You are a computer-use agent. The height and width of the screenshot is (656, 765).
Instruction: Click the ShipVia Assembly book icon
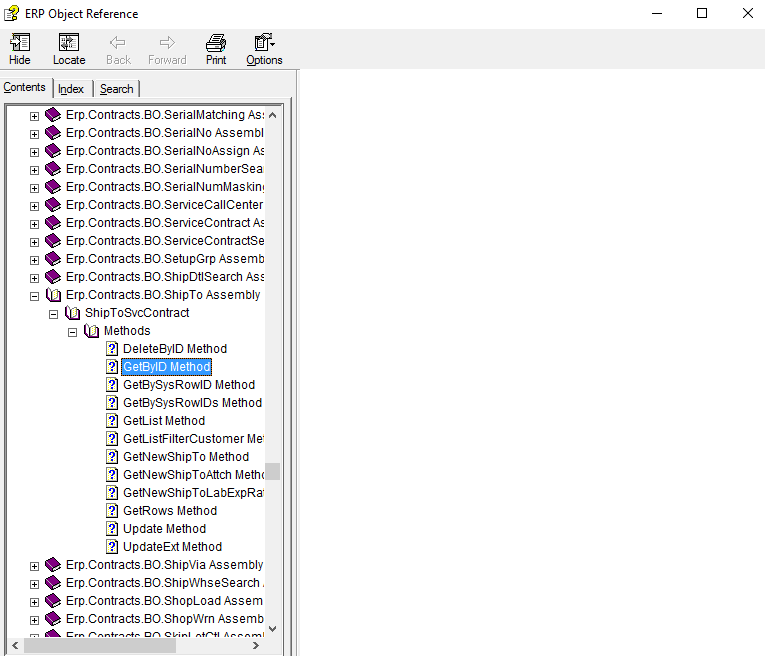(53, 565)
